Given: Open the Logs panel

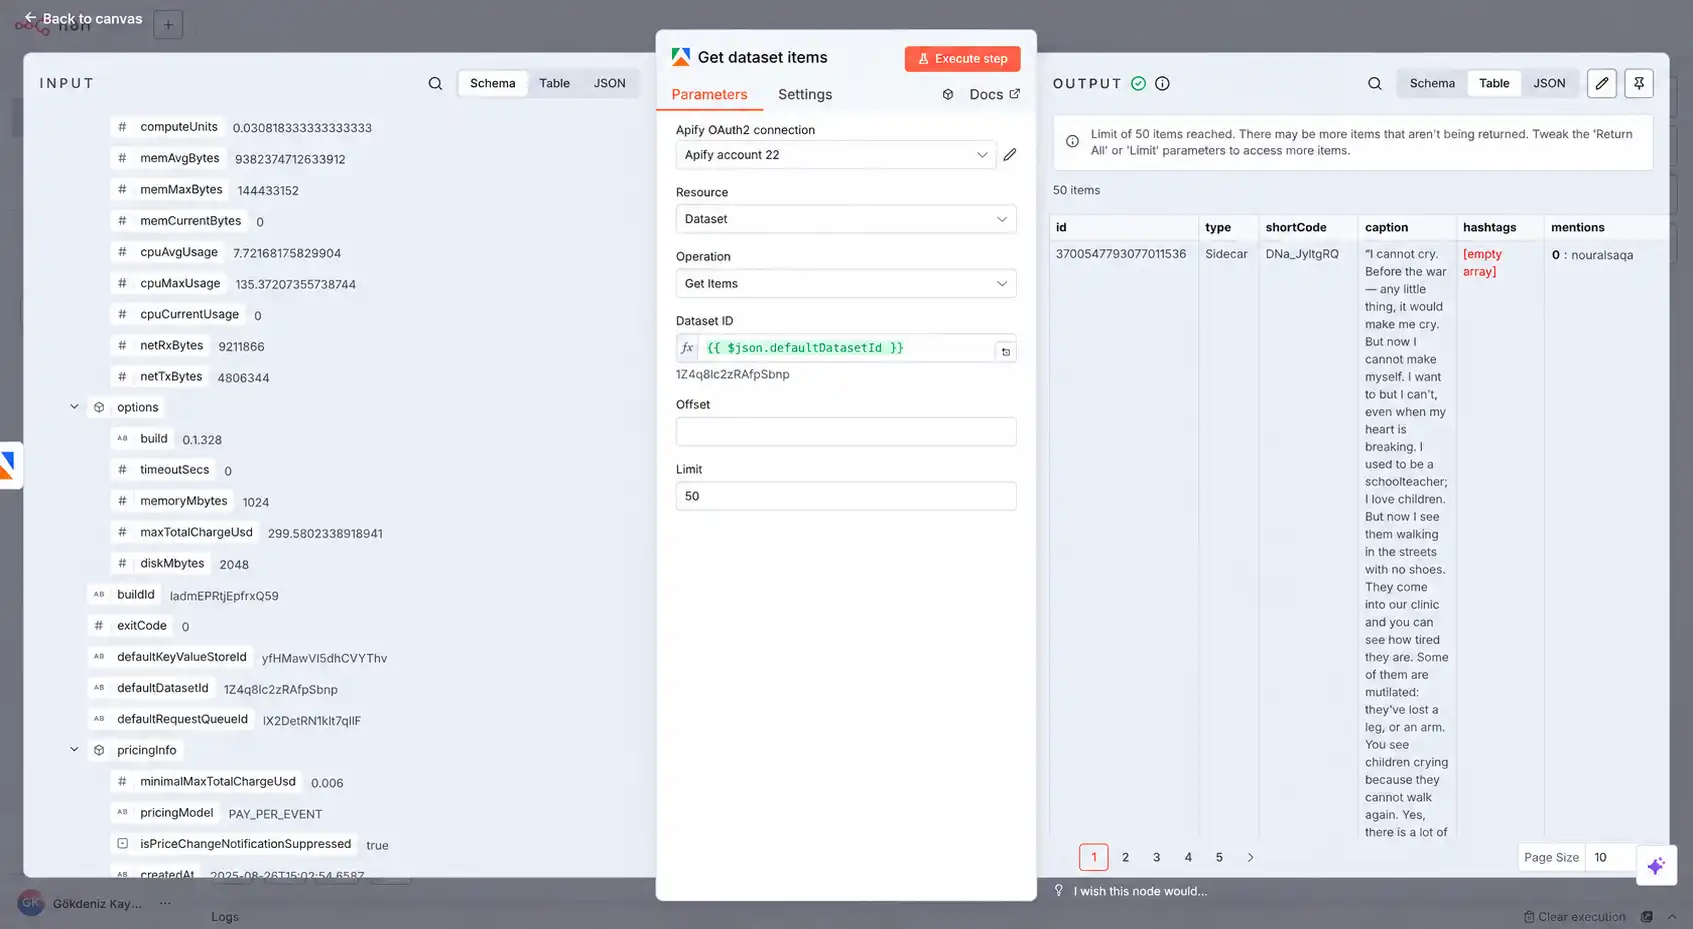Looking at the screenshot, I should point(225,917).
